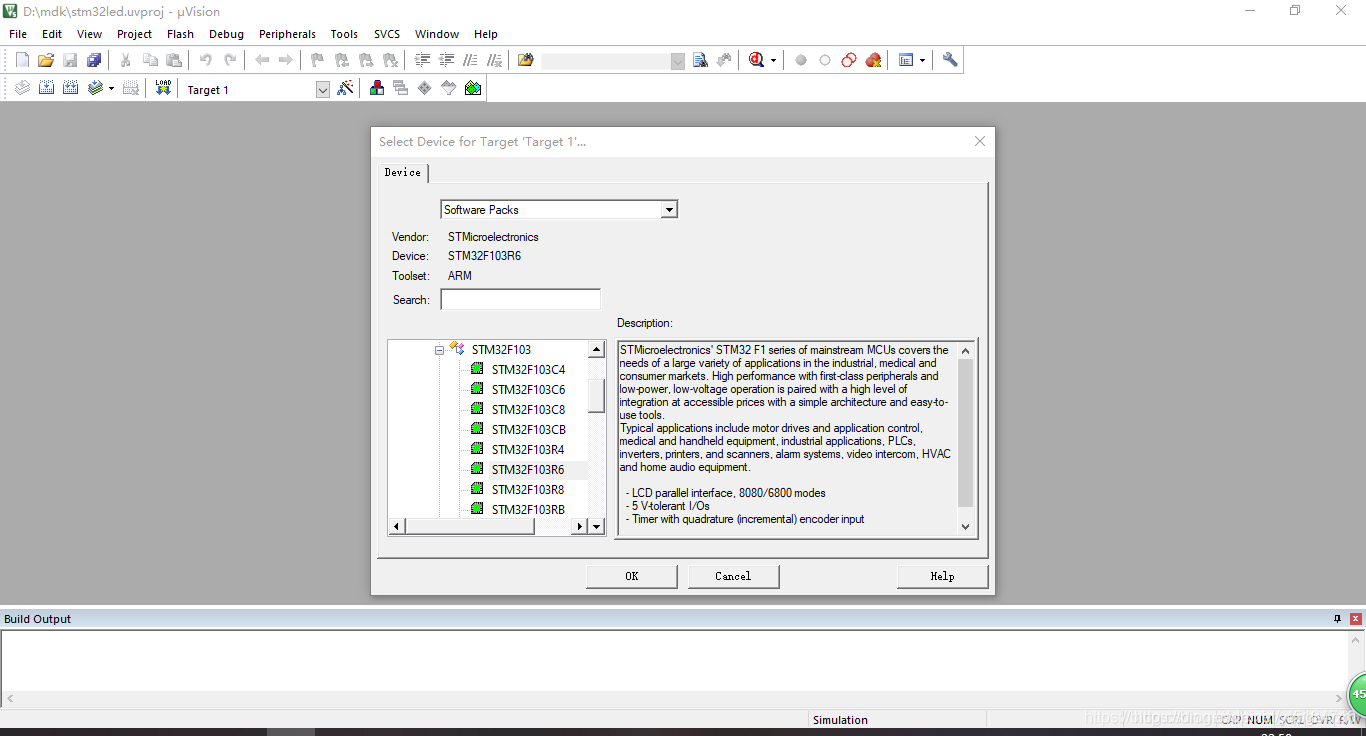Confirm device selection with OK

click(632, 576)
